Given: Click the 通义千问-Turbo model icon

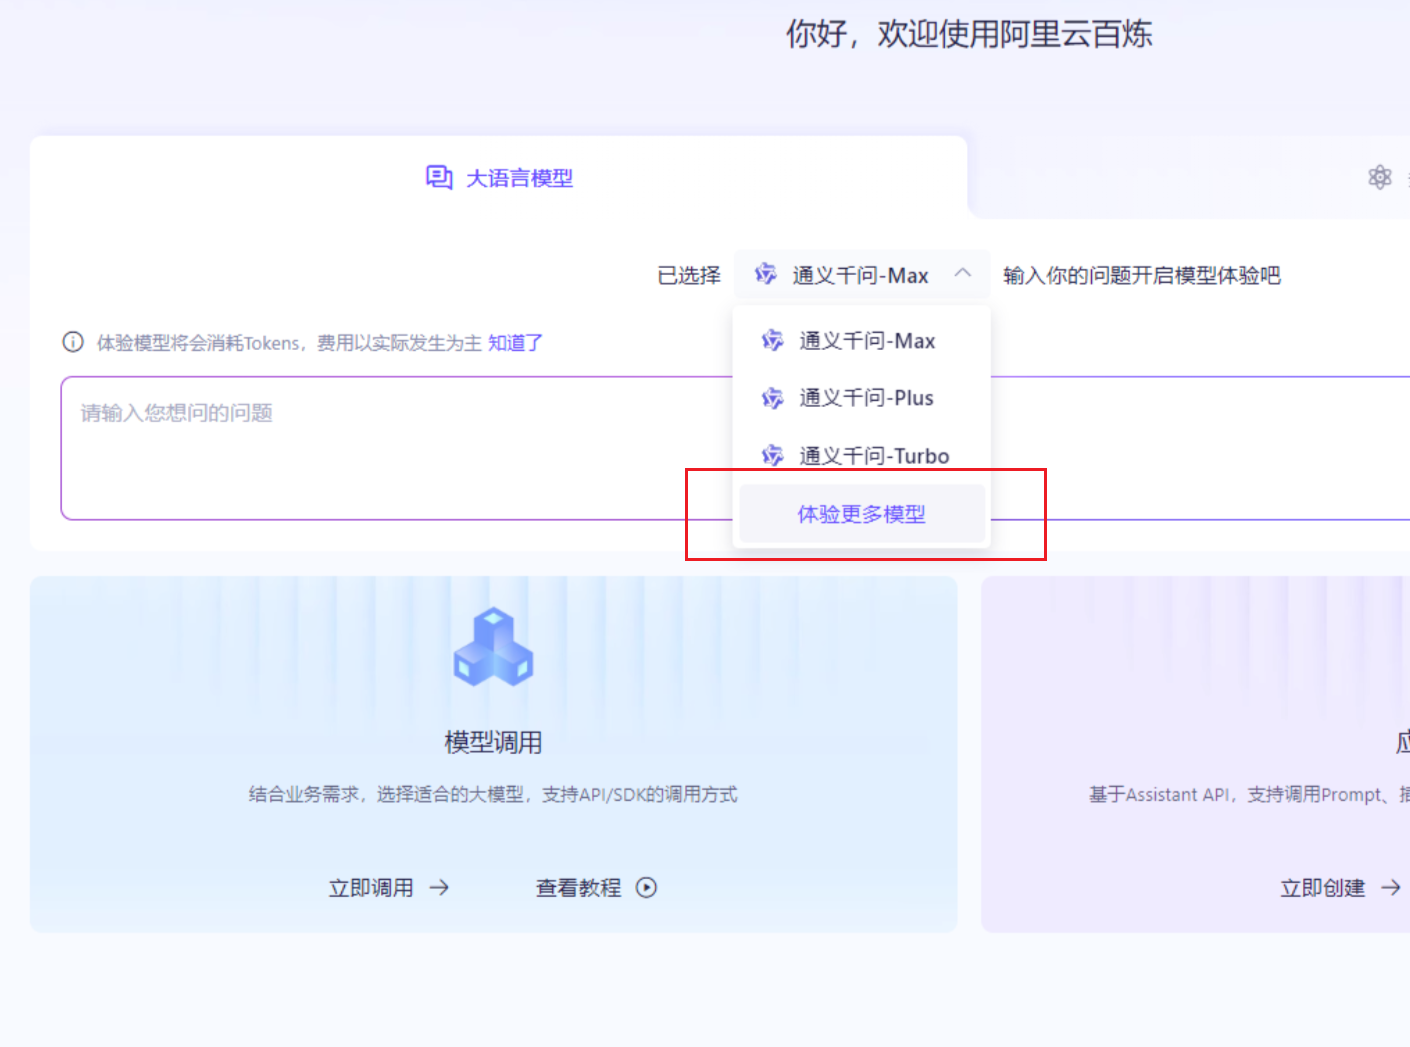Looking at the screenshot, I should pos(772,456).
